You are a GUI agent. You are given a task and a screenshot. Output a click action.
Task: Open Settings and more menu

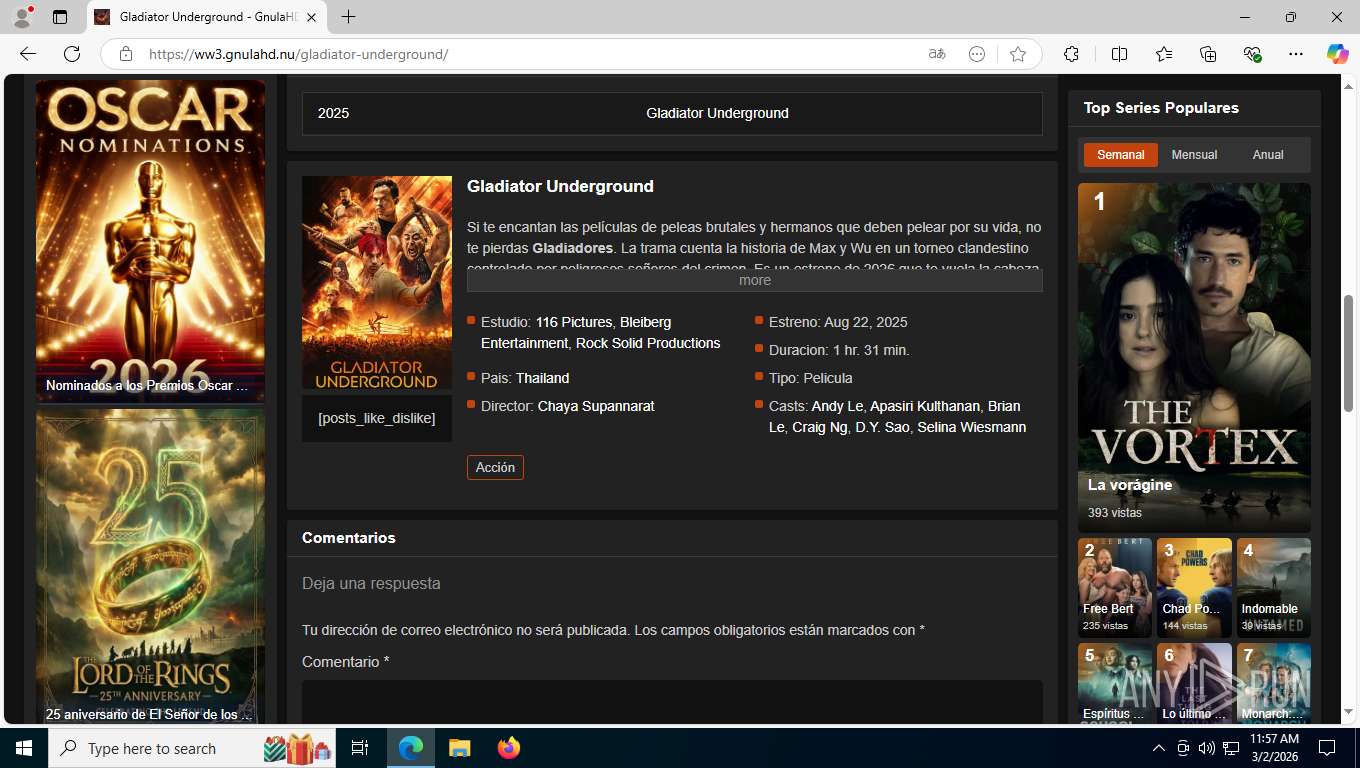[x=1296, y=54]
